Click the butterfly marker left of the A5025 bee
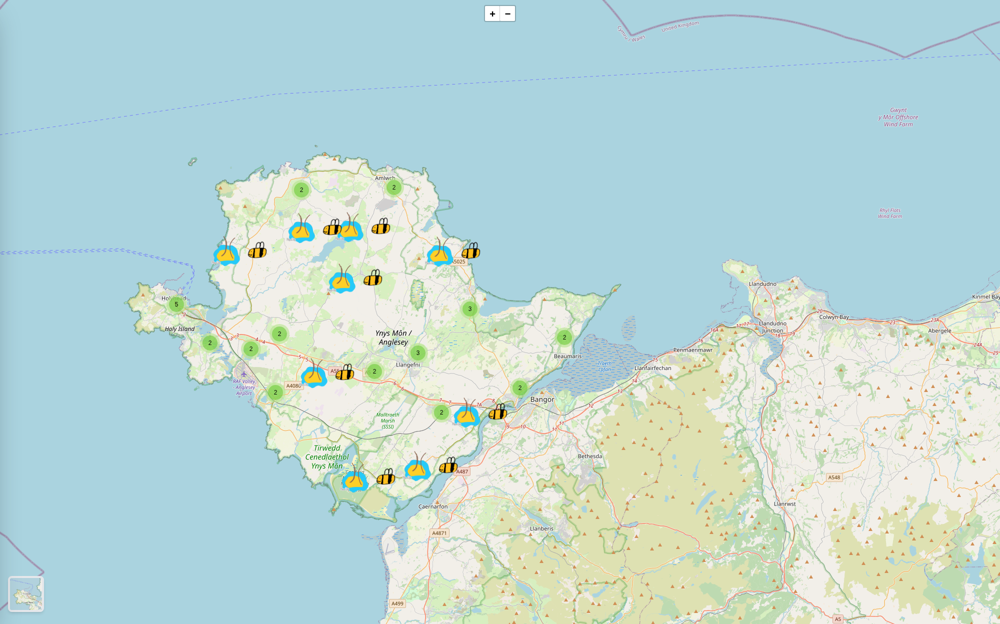 tap(439, 254)
